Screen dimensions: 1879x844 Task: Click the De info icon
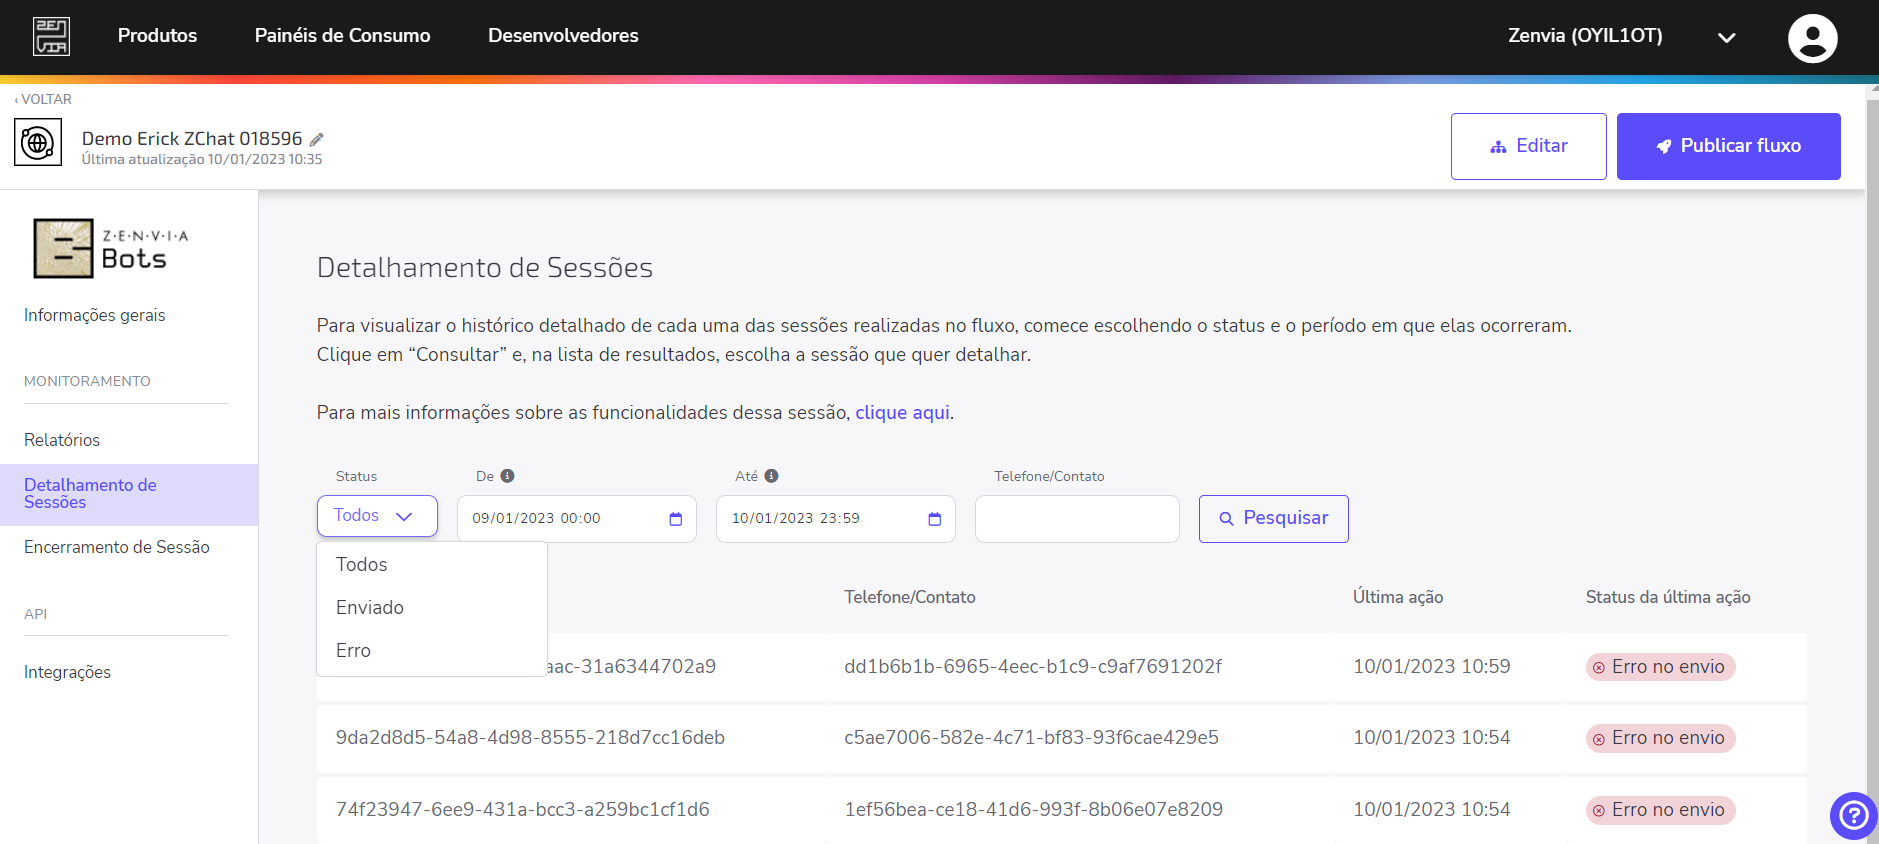pyautogui.click(x=507, y=476)
